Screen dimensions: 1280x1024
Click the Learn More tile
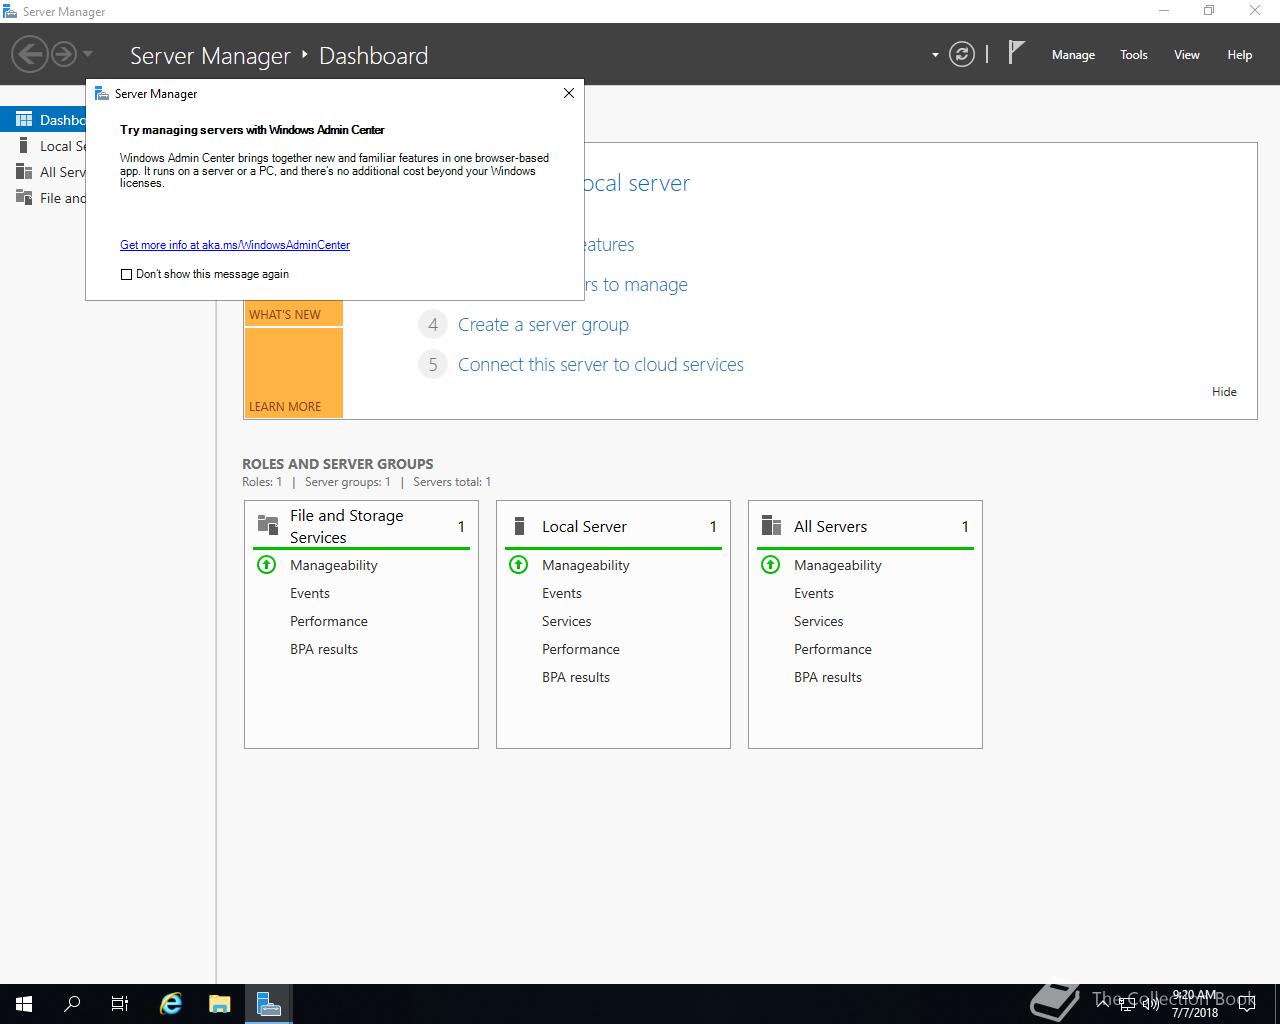click(293, 372)
